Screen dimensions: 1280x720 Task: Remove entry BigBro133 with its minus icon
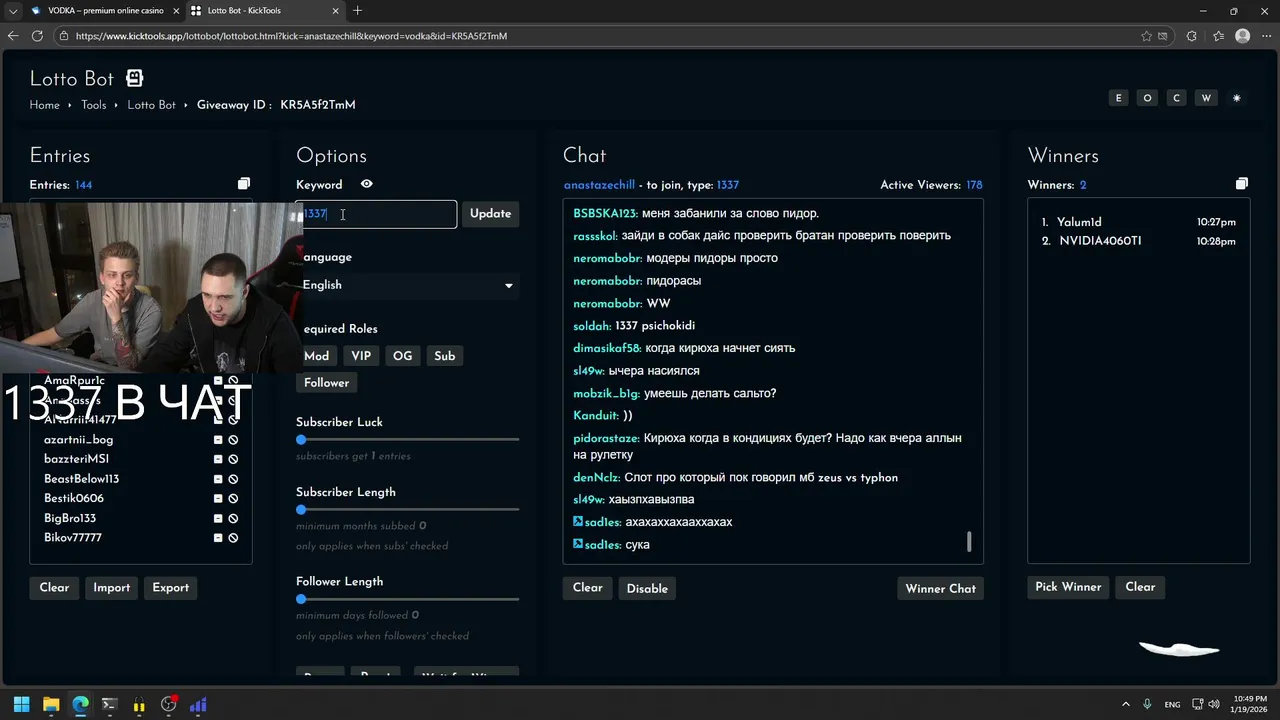coord(218,518)
